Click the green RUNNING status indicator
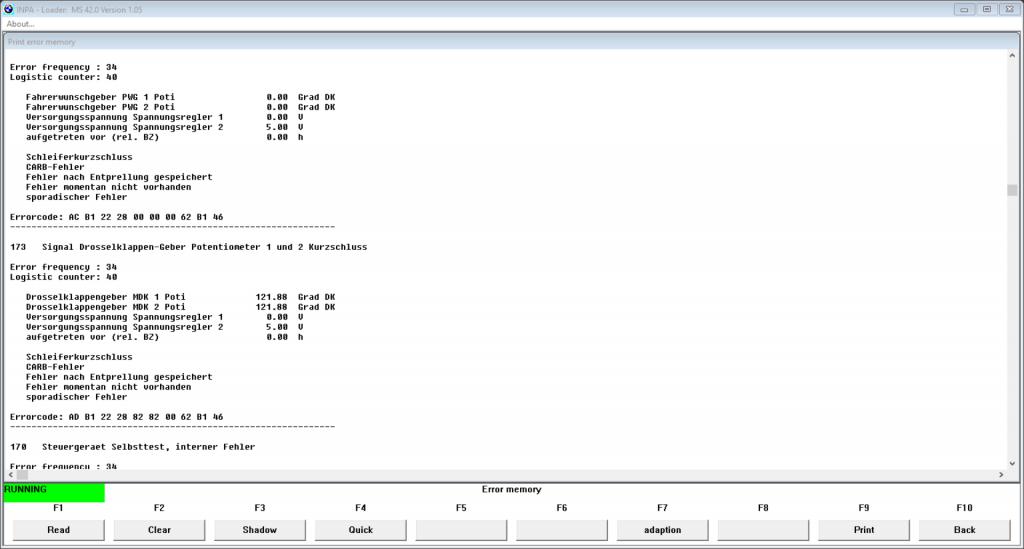 click(x=54, y=493)
